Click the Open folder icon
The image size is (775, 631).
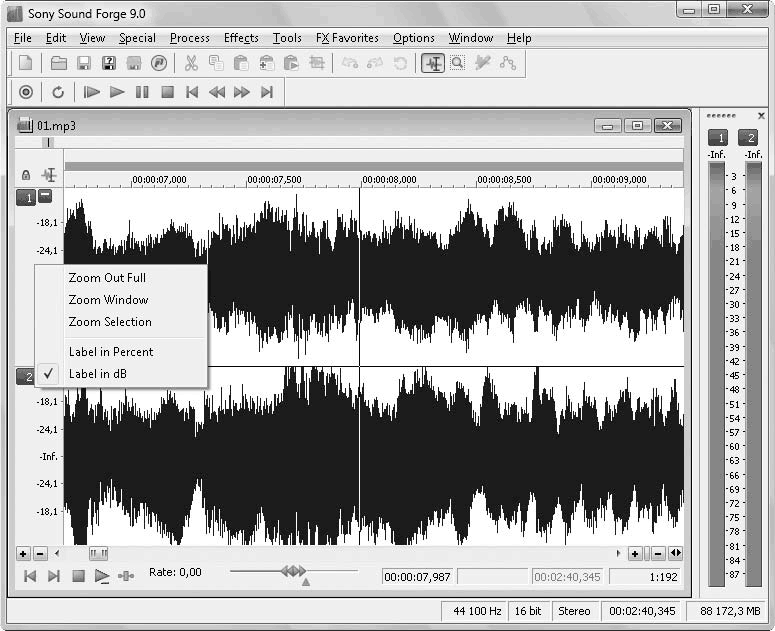[x=59, y=63]
